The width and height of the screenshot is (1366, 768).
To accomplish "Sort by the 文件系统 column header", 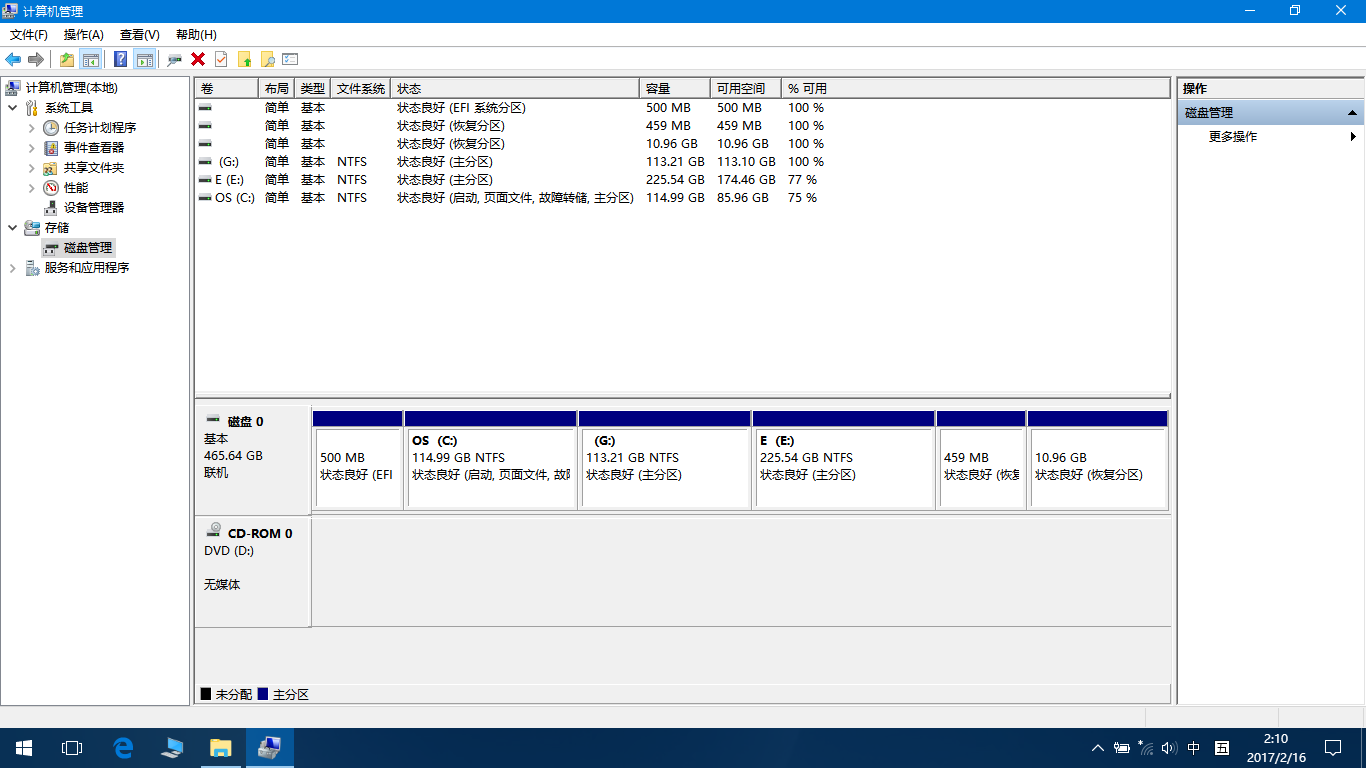I will tap(361, 89).
